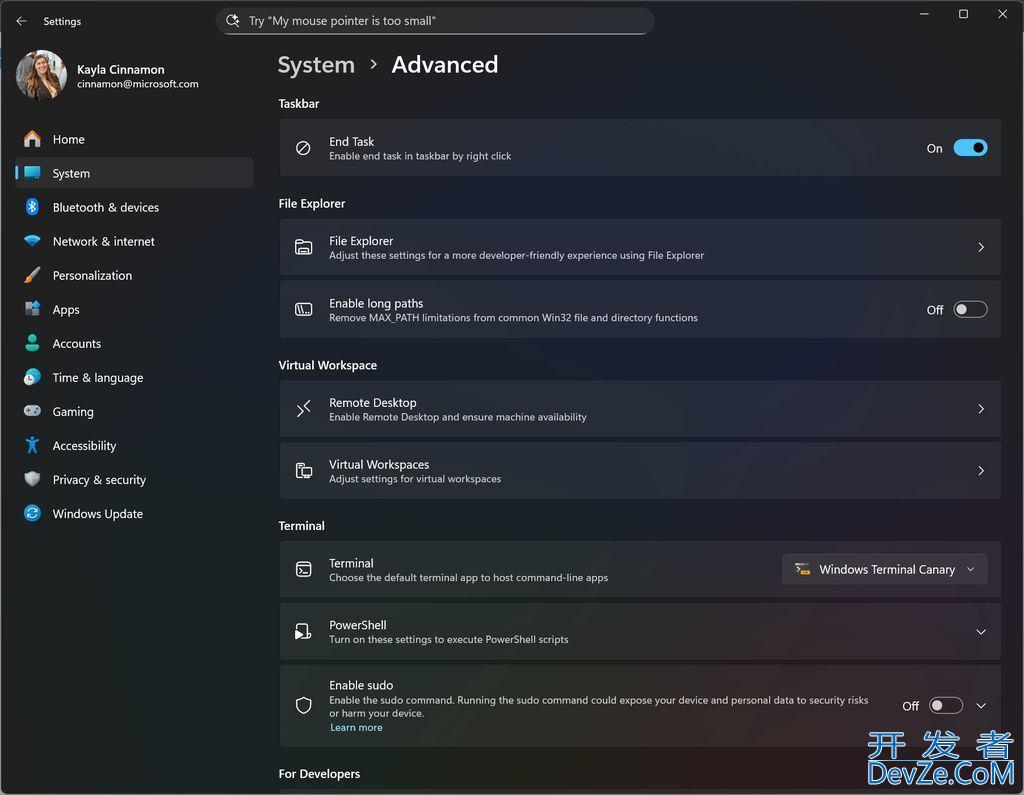
Task: Switch on the Enable sudo toggle
Action: click(946, 706)
